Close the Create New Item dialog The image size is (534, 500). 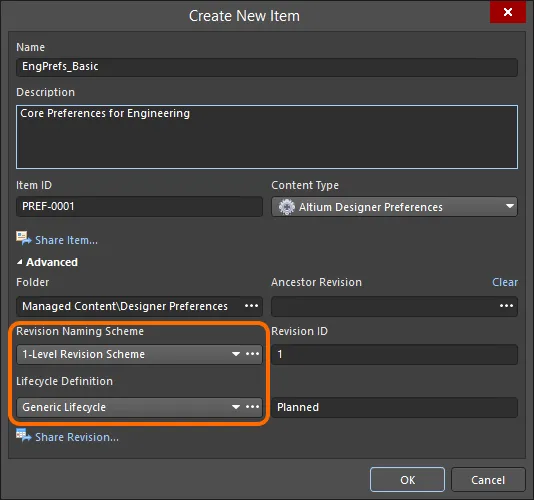tap(508, 12)
